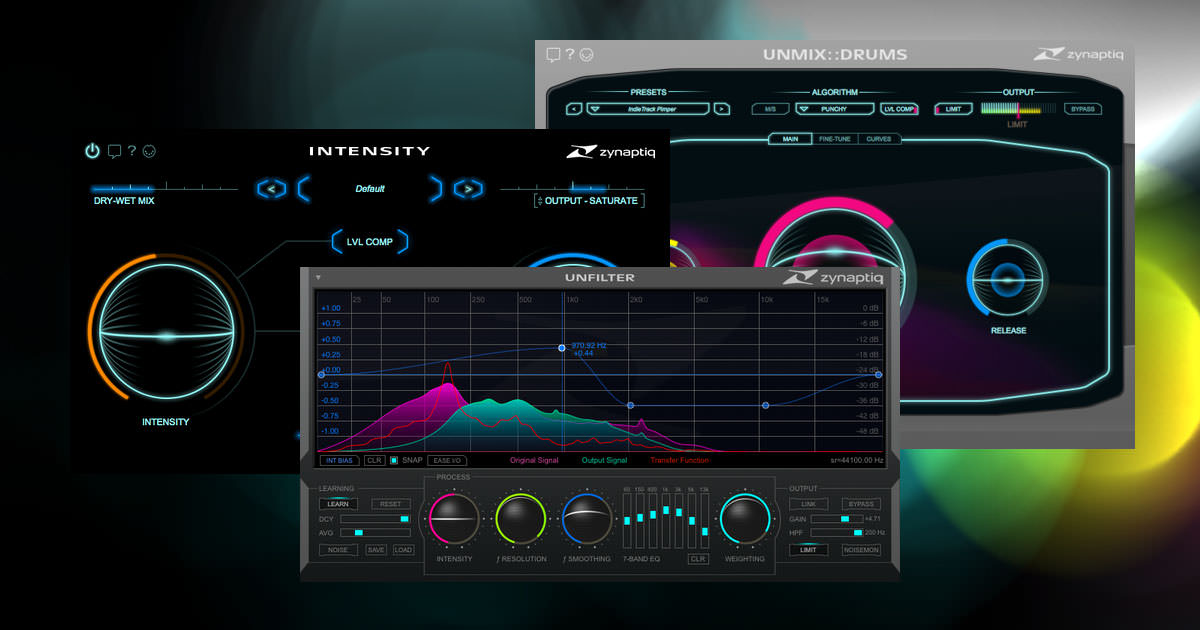Viewport: 1200px width, 630px height.
Task: Click the Intensity plugin MIDI face icon
Action: [x=150, y=151]
